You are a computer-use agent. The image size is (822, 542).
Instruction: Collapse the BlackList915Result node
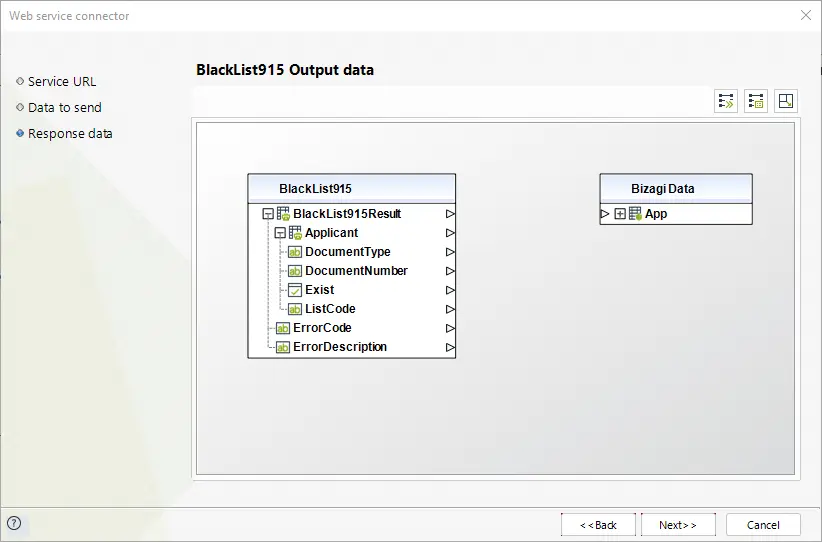tap(268, 214)
